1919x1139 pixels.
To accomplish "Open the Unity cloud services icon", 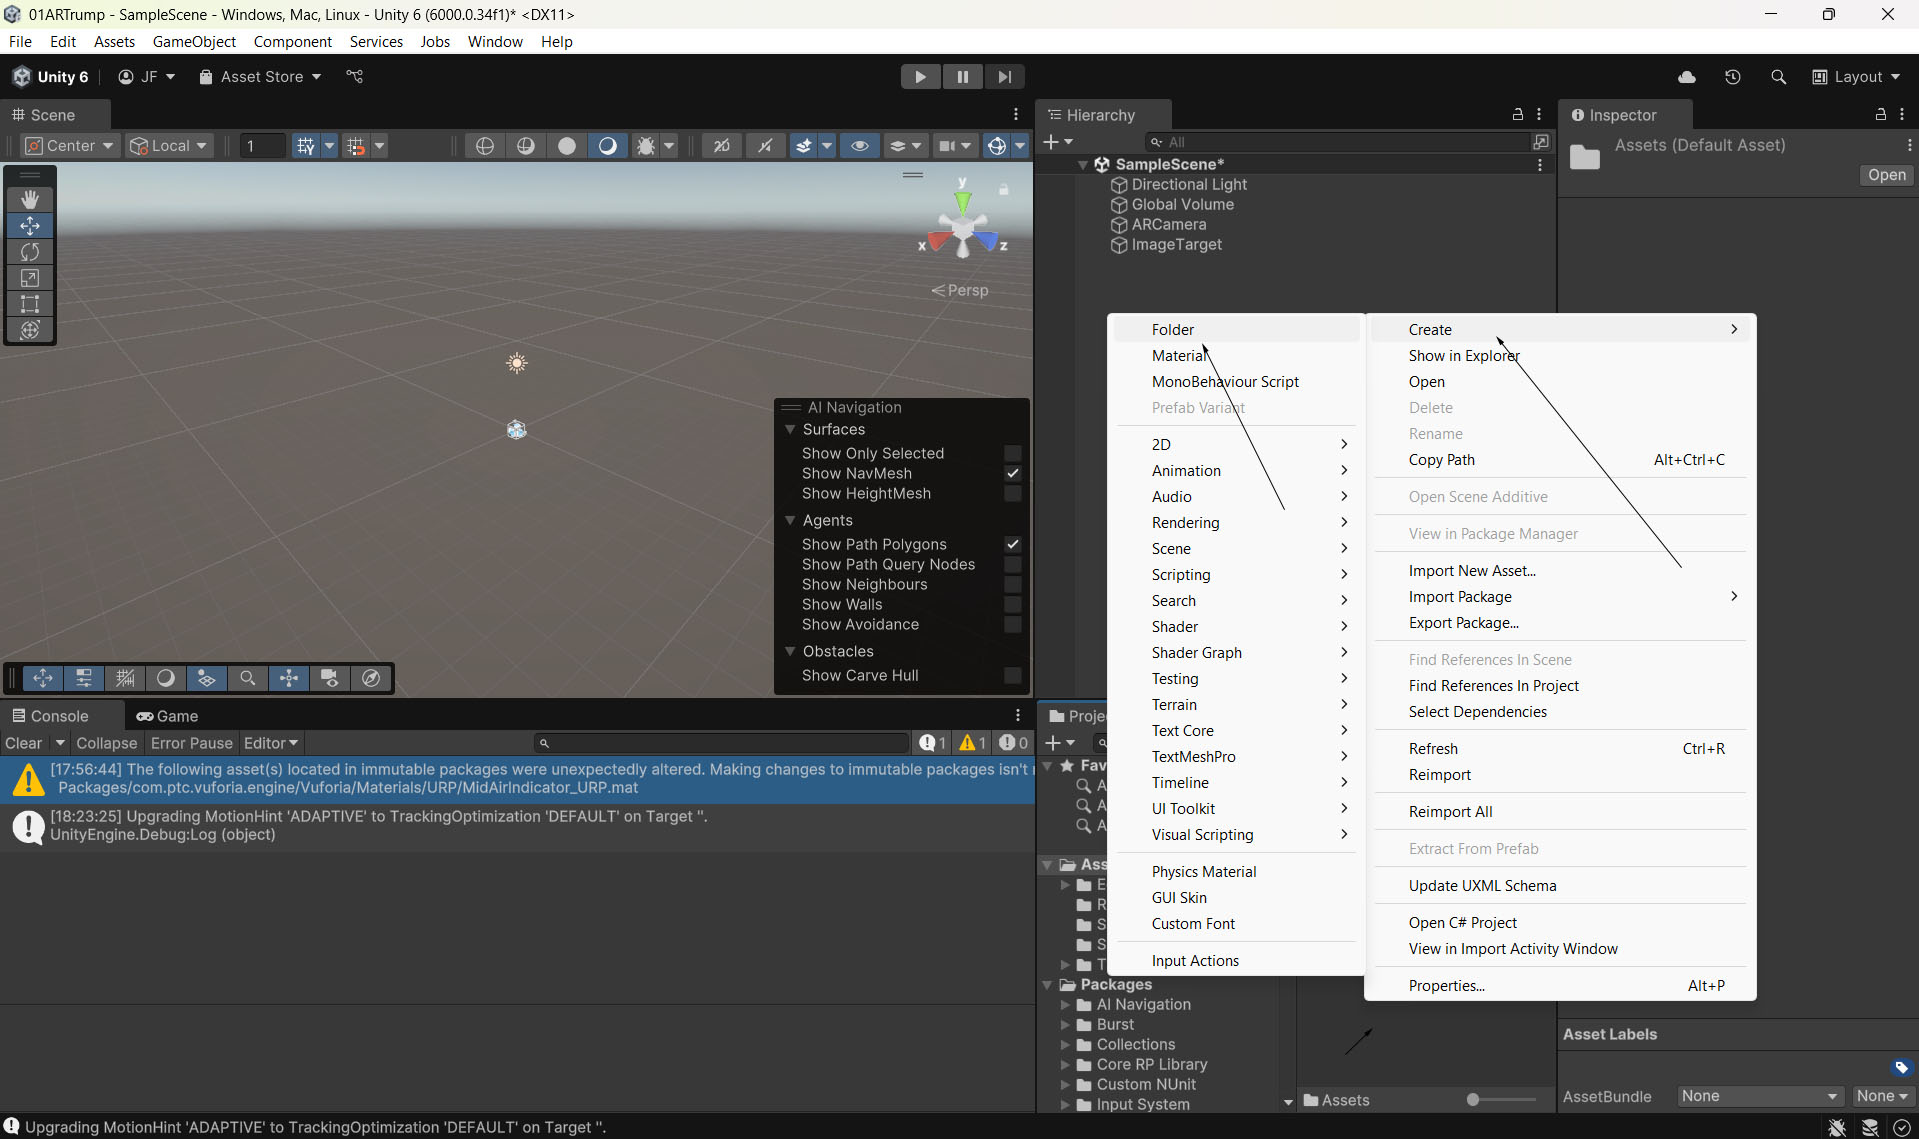I will click(1687, 77).
